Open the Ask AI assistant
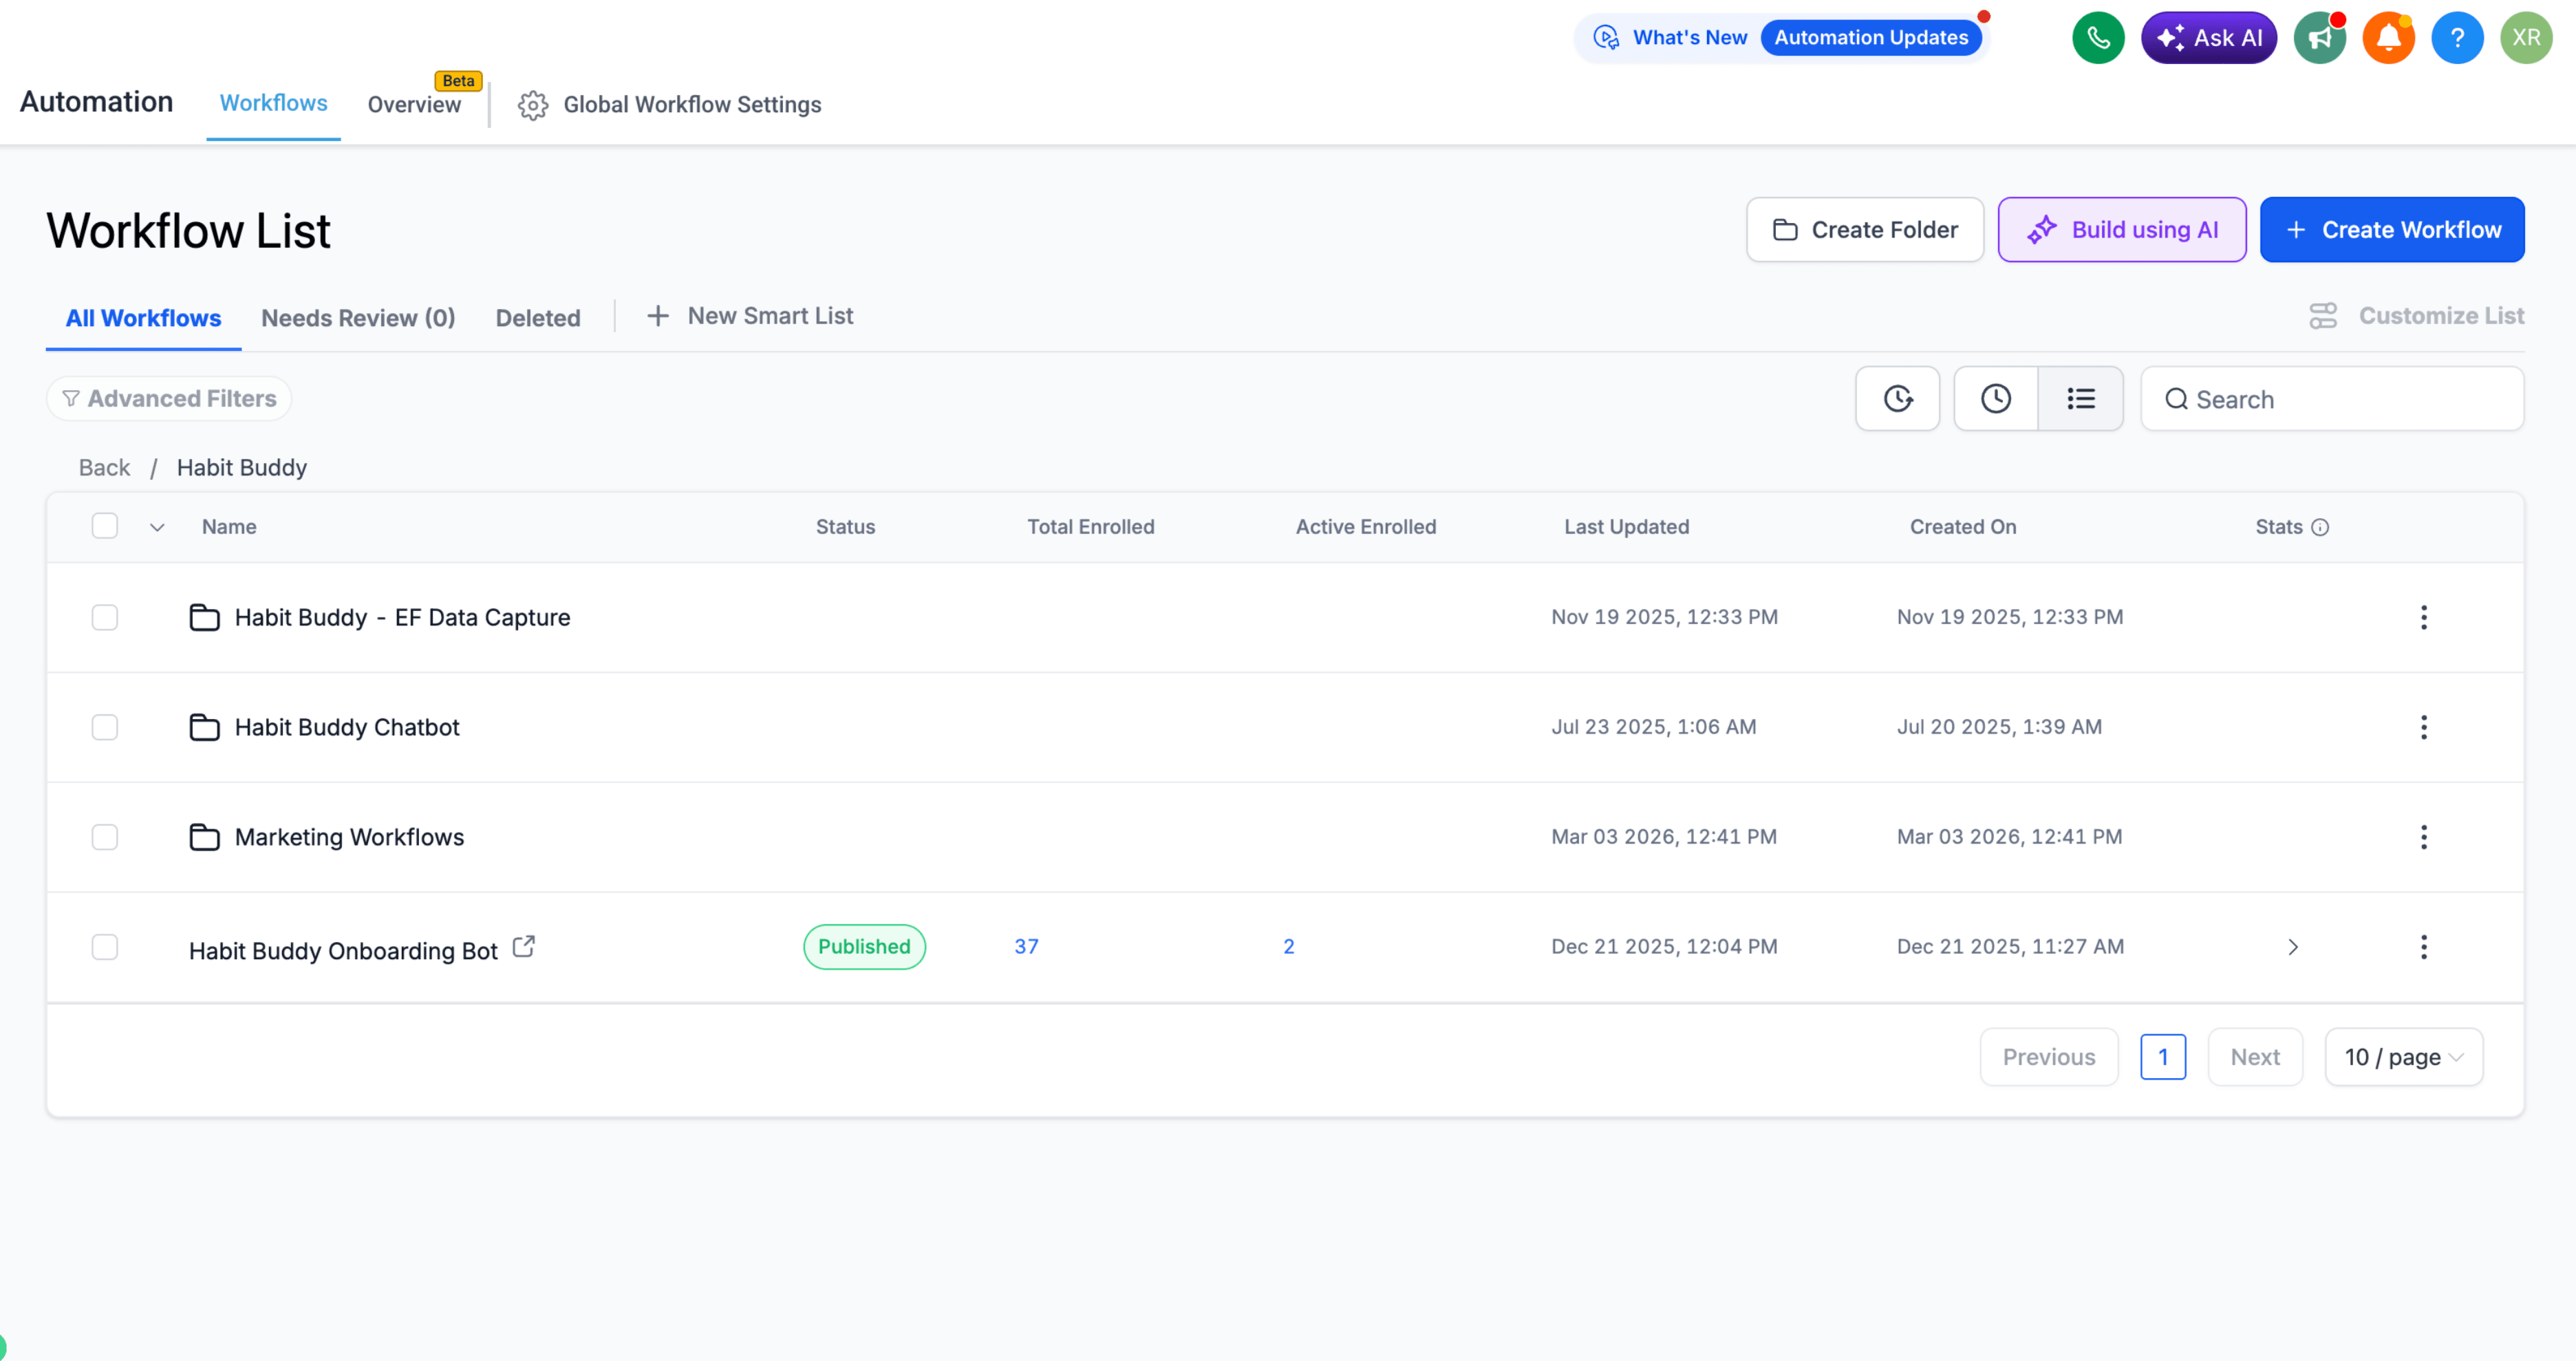The image size is (2576, 1361). [x=2208, y=38]
